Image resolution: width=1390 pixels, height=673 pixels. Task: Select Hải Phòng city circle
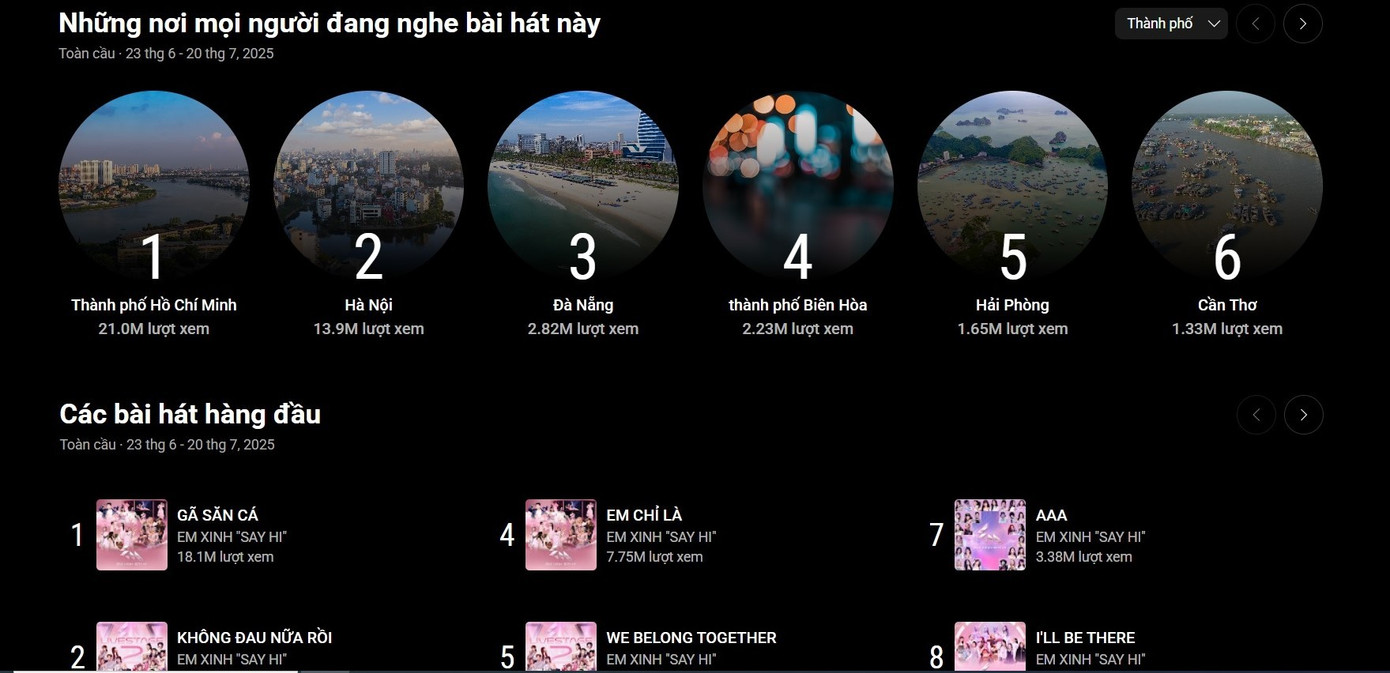pos(1013,186)
